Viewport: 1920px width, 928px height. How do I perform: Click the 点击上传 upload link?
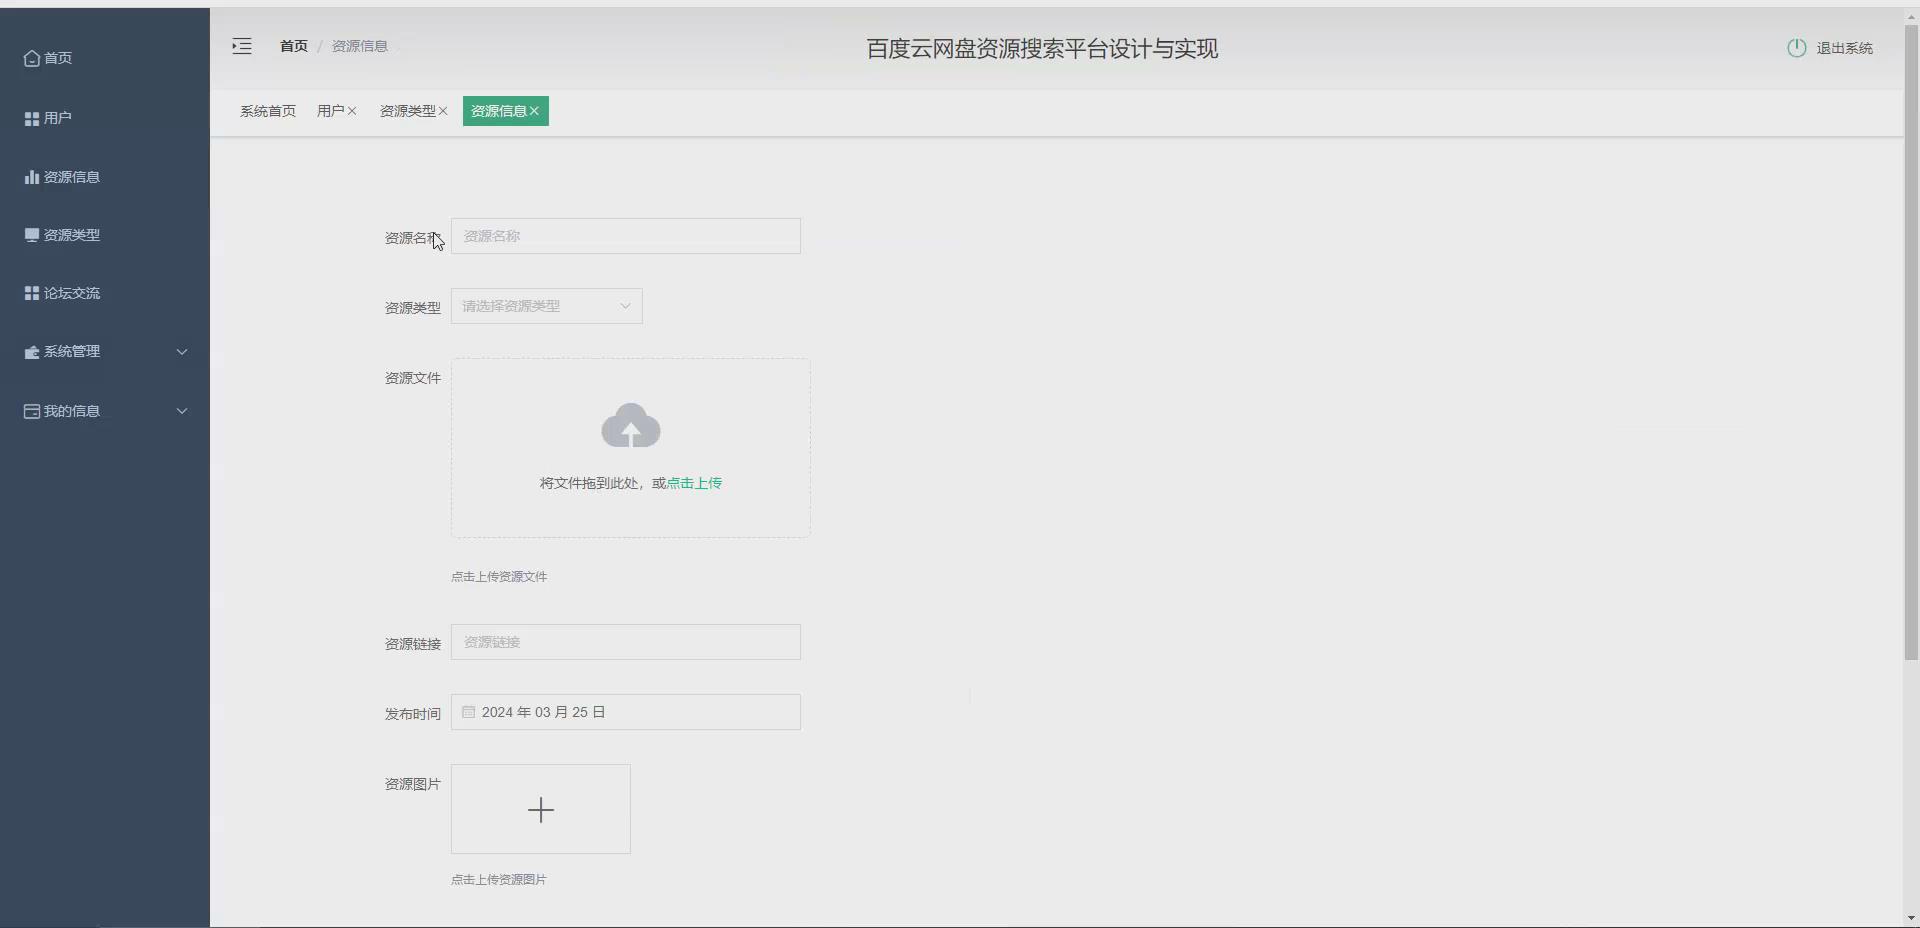[x=697, y=483]
